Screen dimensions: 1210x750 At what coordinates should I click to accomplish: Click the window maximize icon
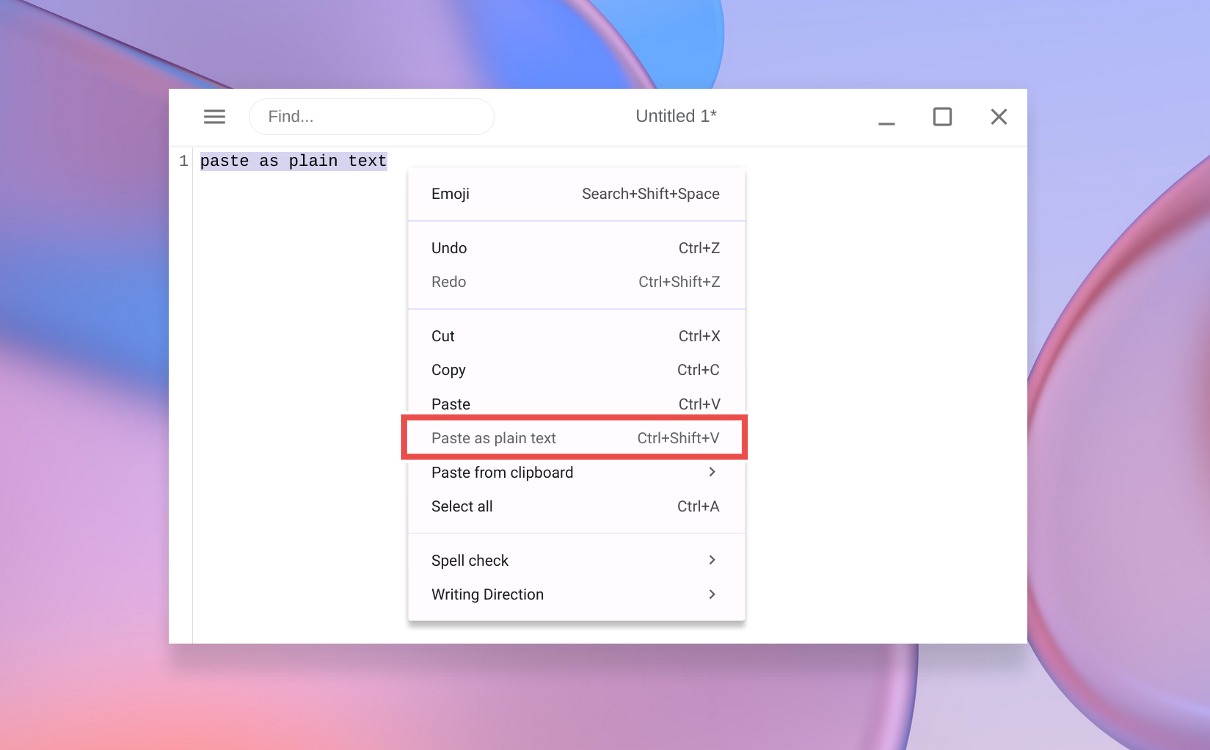[x=942, y=116]
